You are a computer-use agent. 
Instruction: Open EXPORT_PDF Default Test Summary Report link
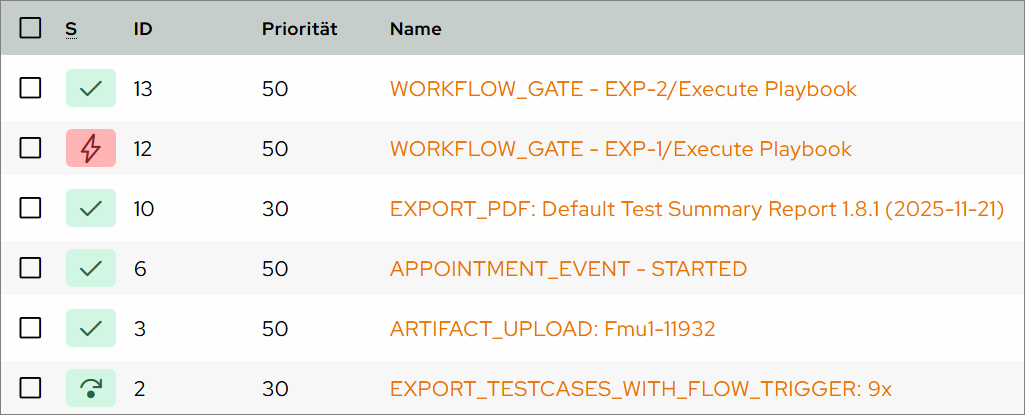point(696,209)
